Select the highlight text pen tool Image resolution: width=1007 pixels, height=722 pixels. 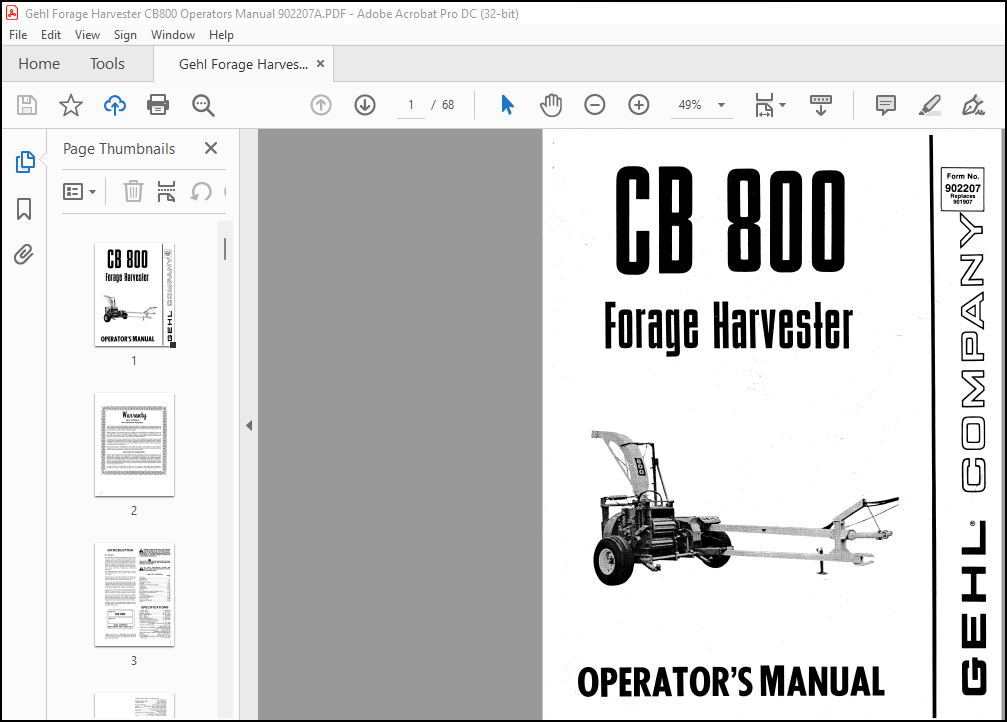click(929, 105)
